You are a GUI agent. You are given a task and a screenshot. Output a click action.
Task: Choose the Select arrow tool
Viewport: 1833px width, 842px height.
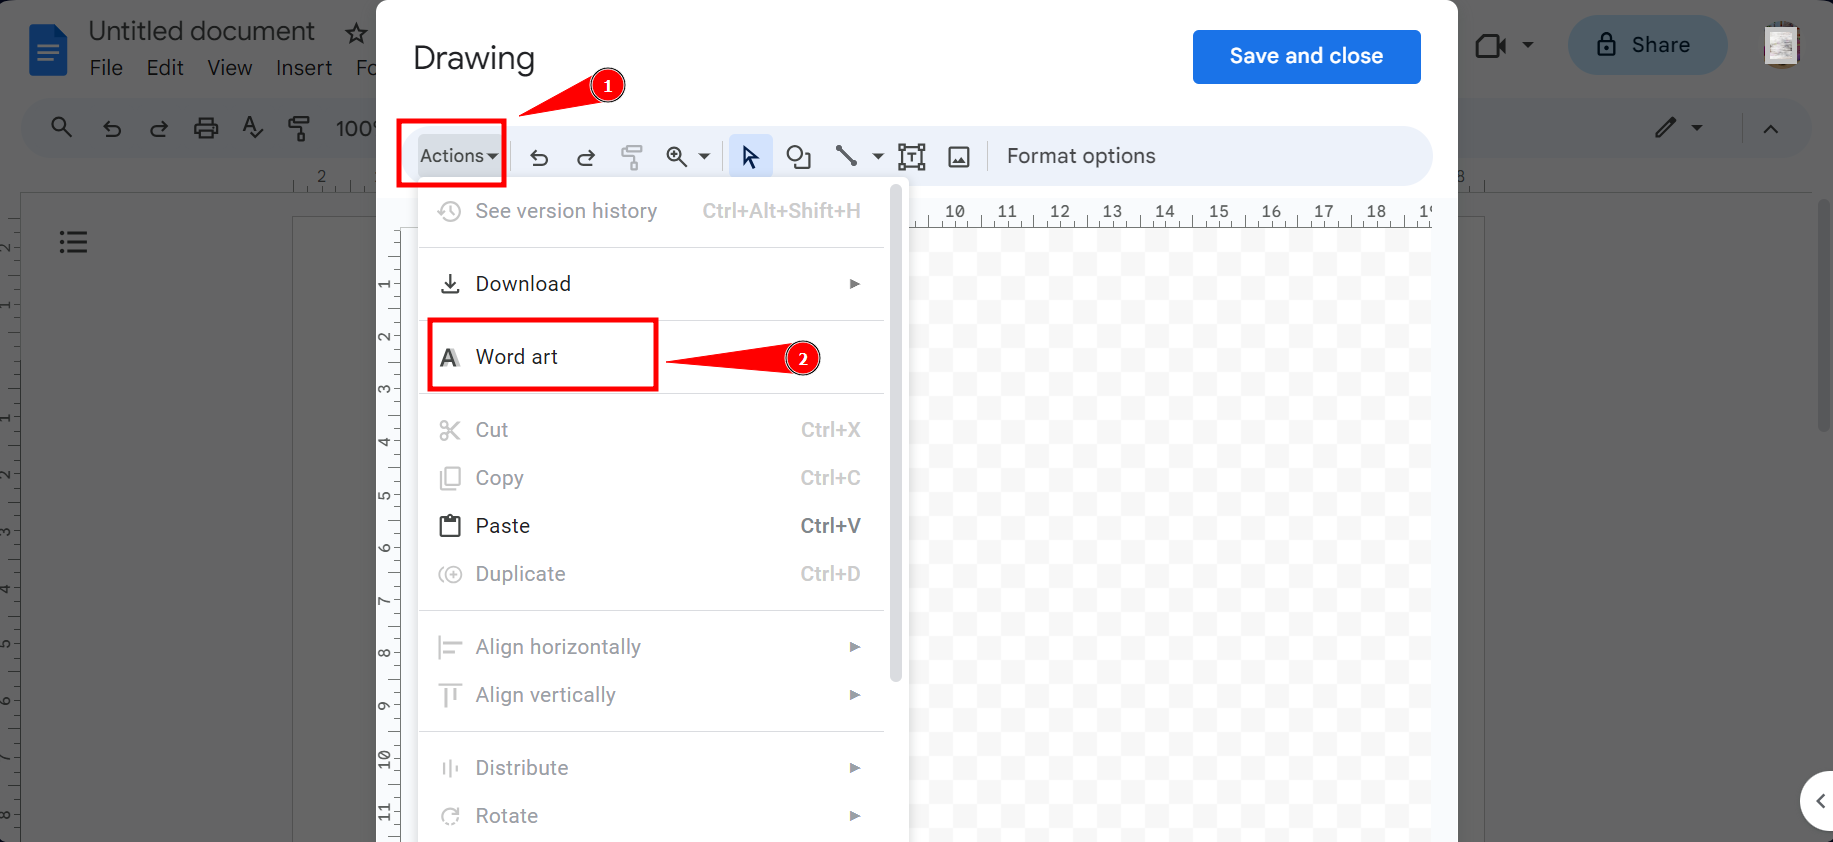[x=750, y=156]
